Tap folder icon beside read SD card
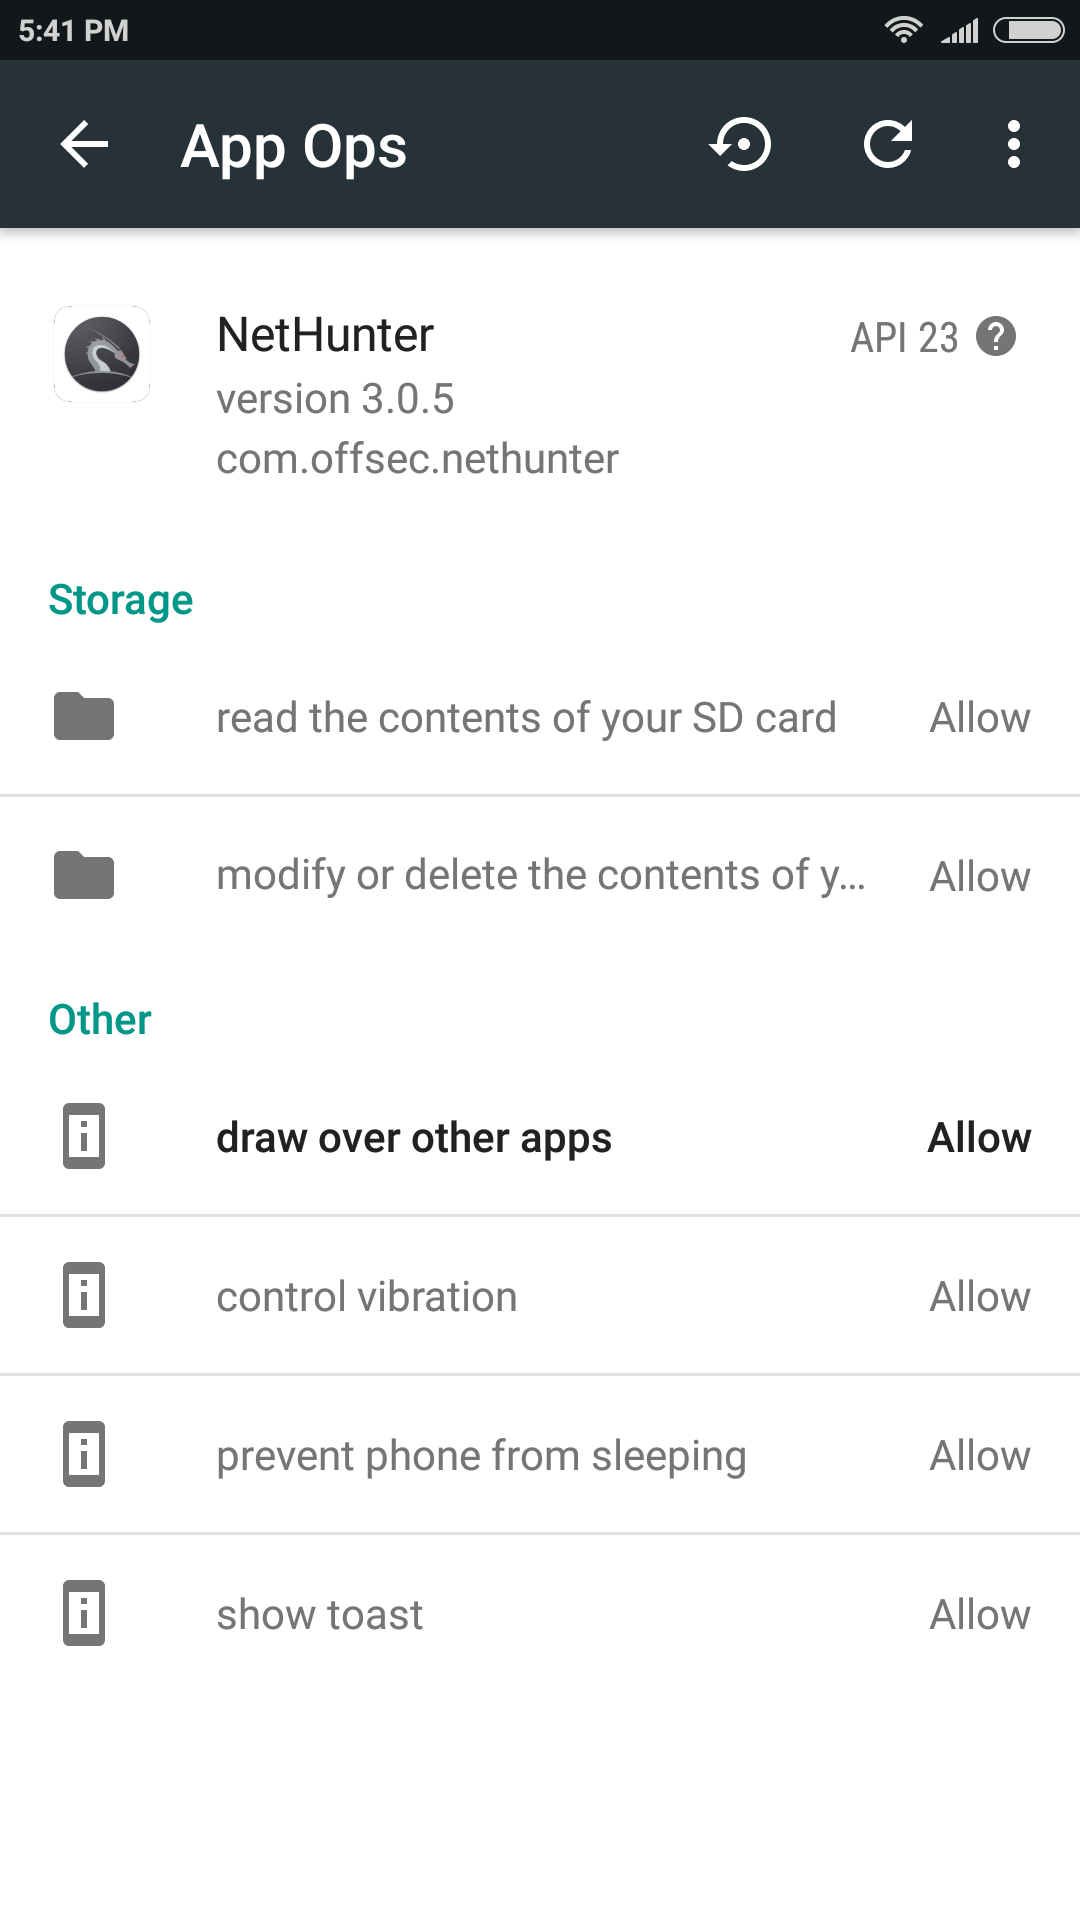 click(x=84, y=716)
